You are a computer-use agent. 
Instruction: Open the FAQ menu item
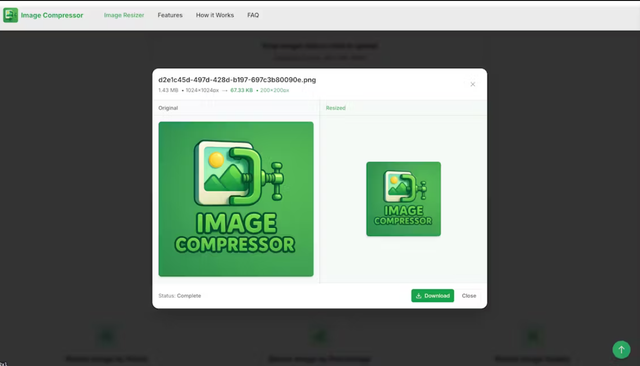pyautogui.click(x=253, y=15)
